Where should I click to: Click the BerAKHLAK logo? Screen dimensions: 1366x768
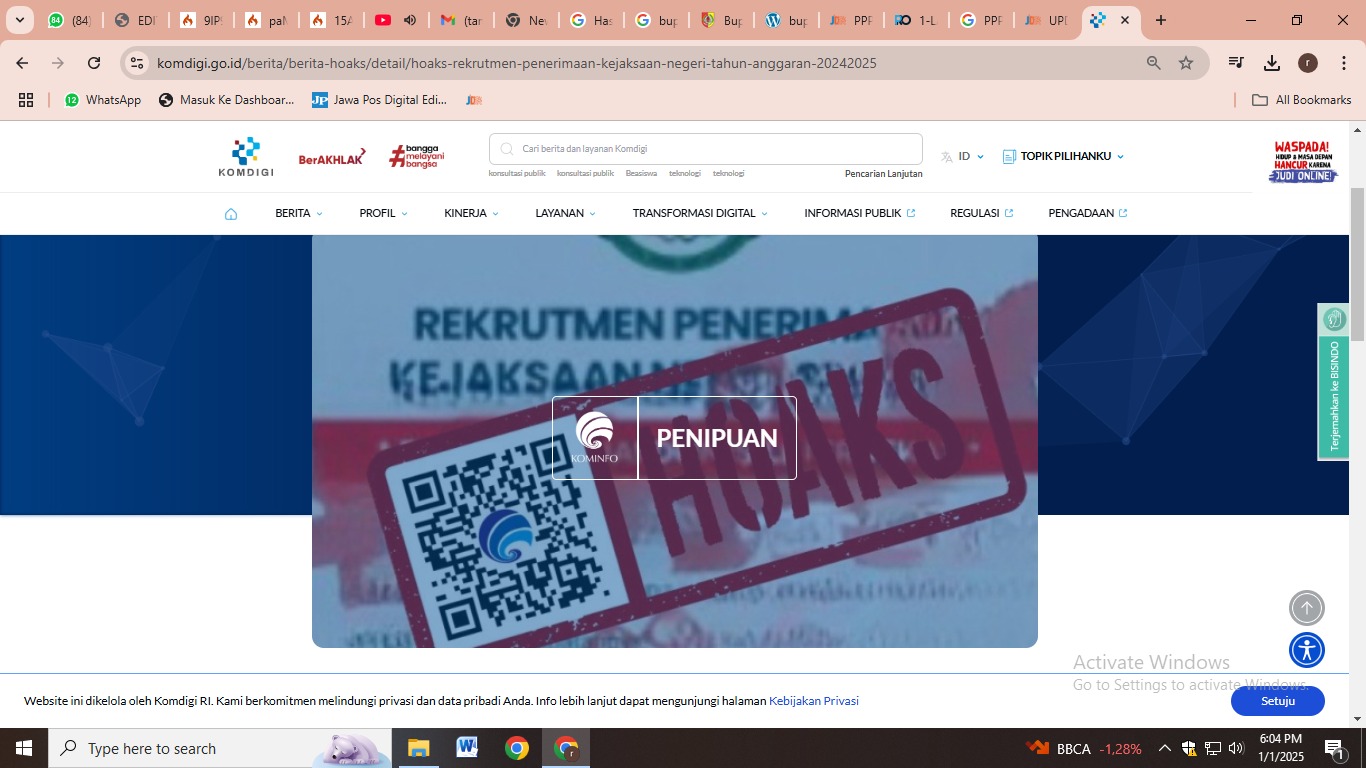[332, 158]
